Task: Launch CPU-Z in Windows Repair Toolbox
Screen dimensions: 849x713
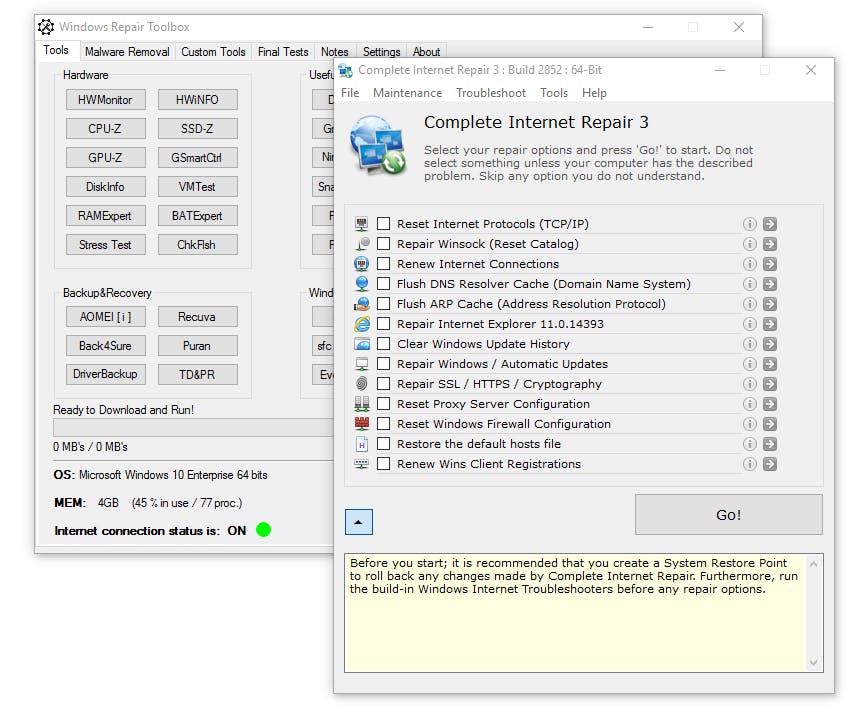Action: coord(106,129)
